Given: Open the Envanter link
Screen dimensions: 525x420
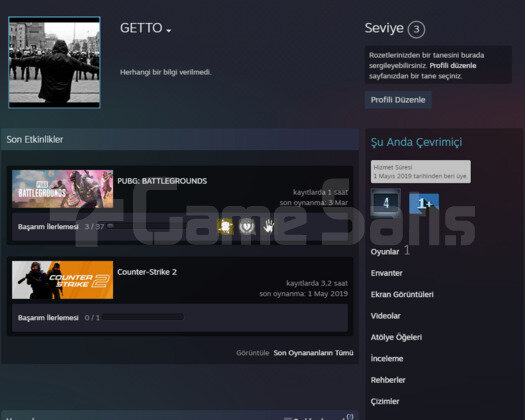Looking at the screenshot, I should click(386, 273).
